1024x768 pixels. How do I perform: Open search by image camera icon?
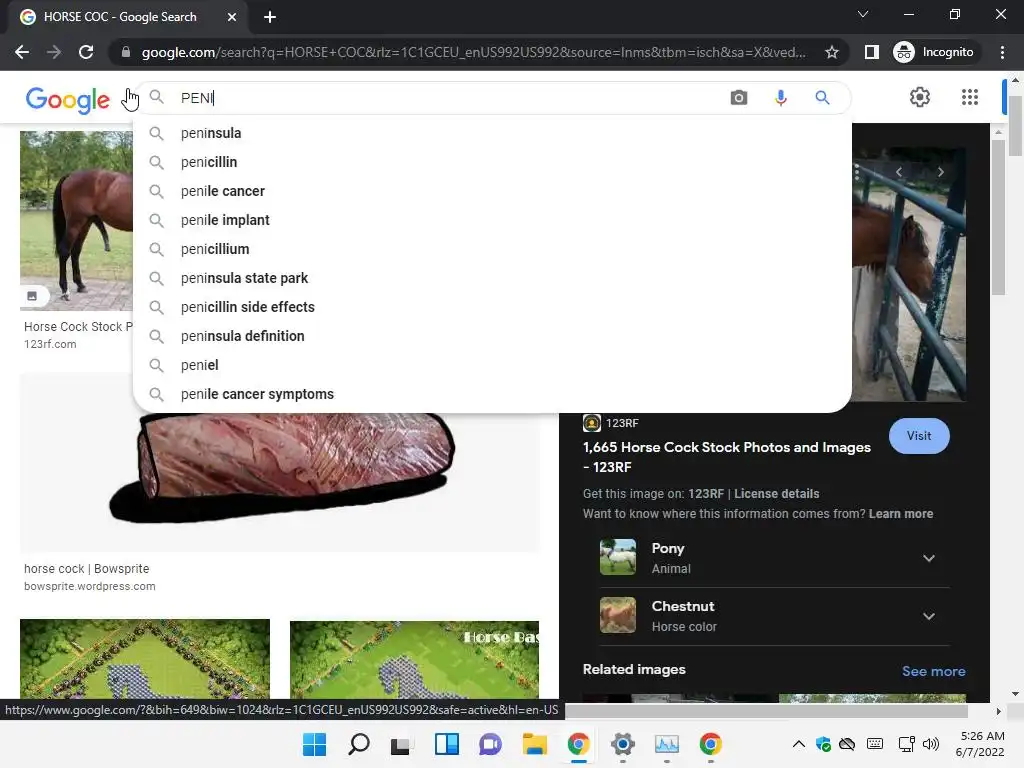[739, 98]
